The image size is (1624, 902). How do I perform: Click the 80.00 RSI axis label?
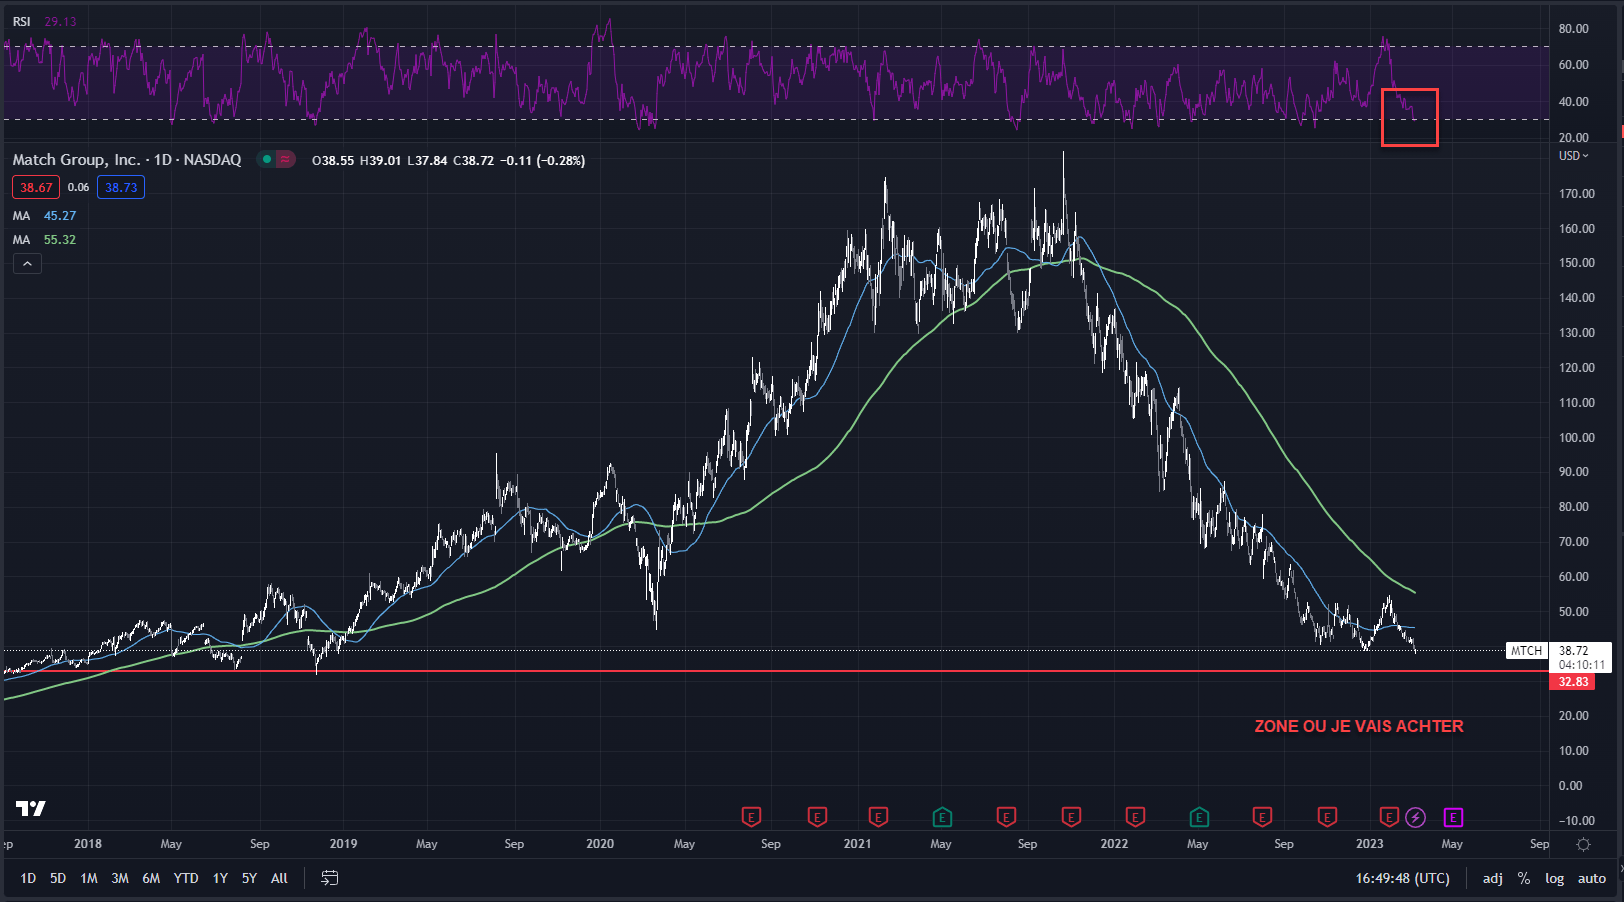tap(1573, 29)
